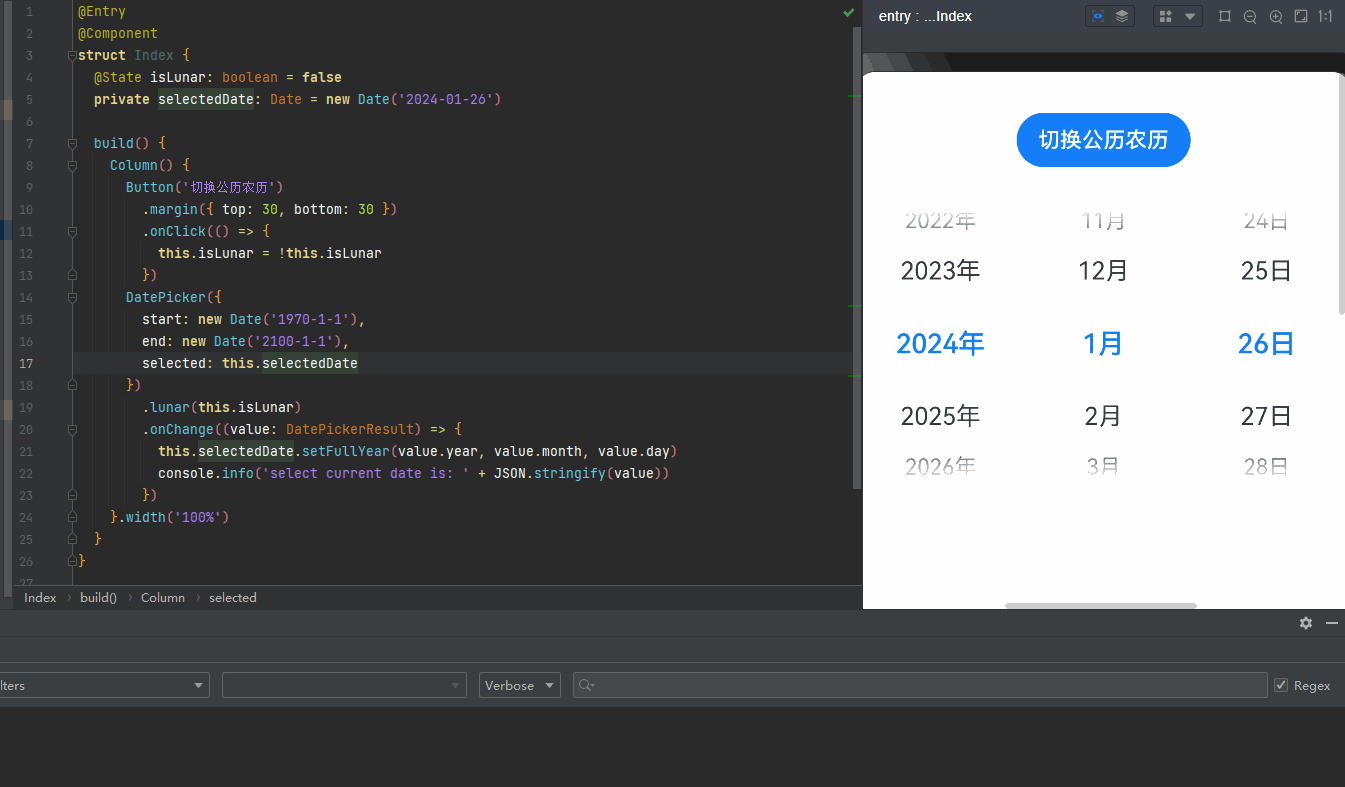Click the search magnifier icon in log filter

(587, 685)
